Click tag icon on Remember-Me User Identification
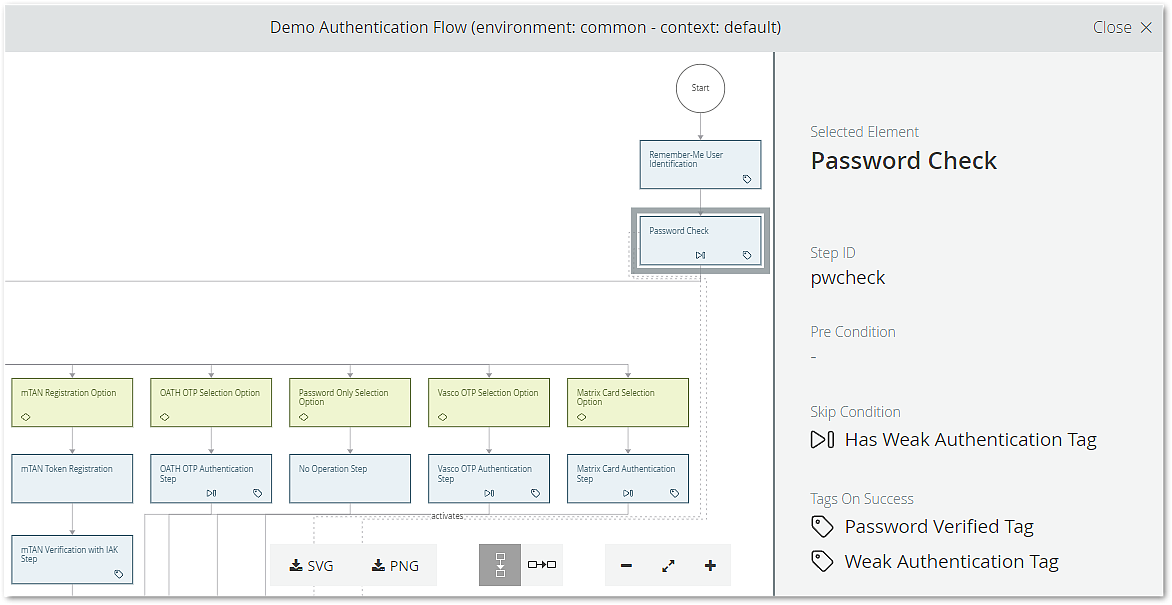Viewport: 1172px width, 605px height. point(747,179)
